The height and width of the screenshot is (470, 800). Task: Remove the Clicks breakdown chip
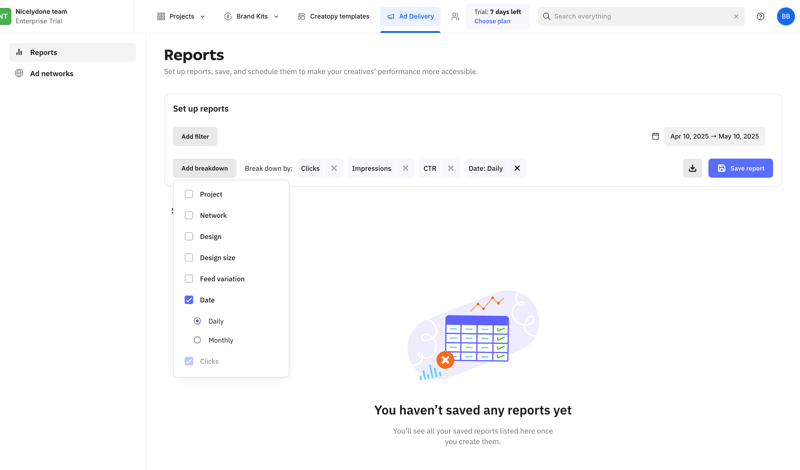[334, 168]
